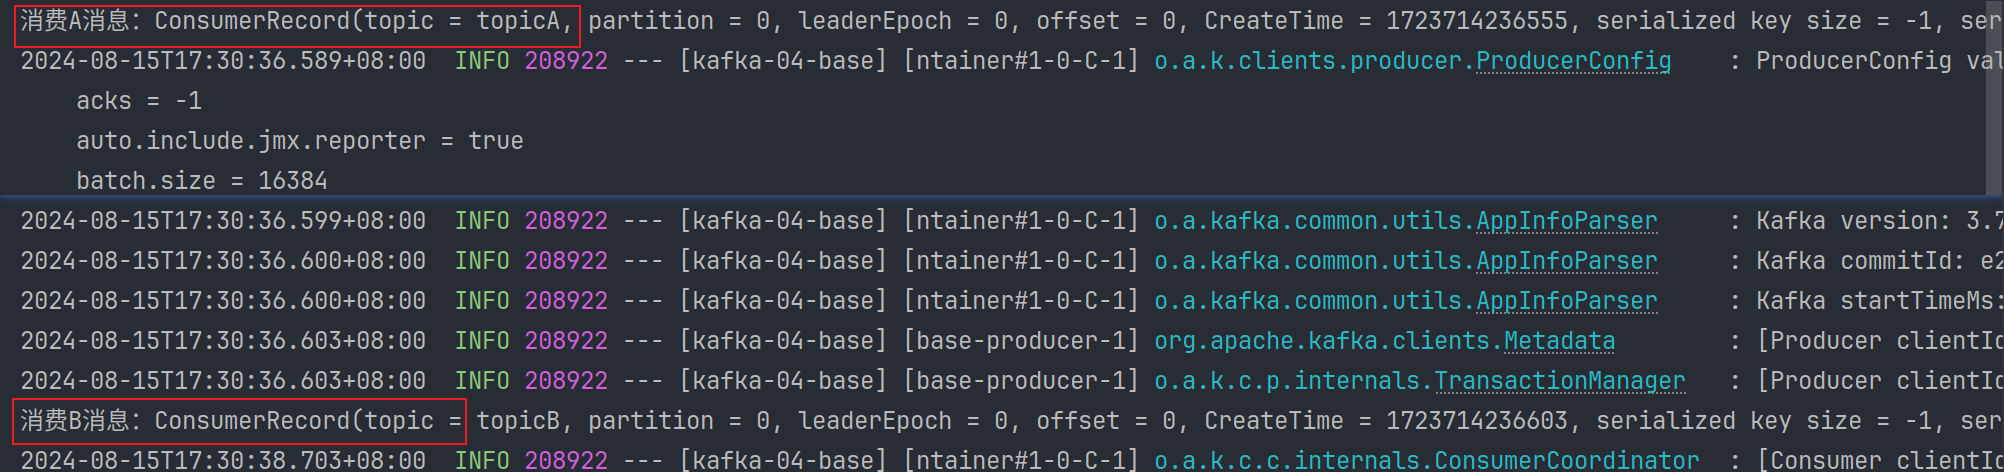Click CreateTime value 1723714236603
The width and height of the screenshot is (2004, 472).
(x=1476, y=421)
